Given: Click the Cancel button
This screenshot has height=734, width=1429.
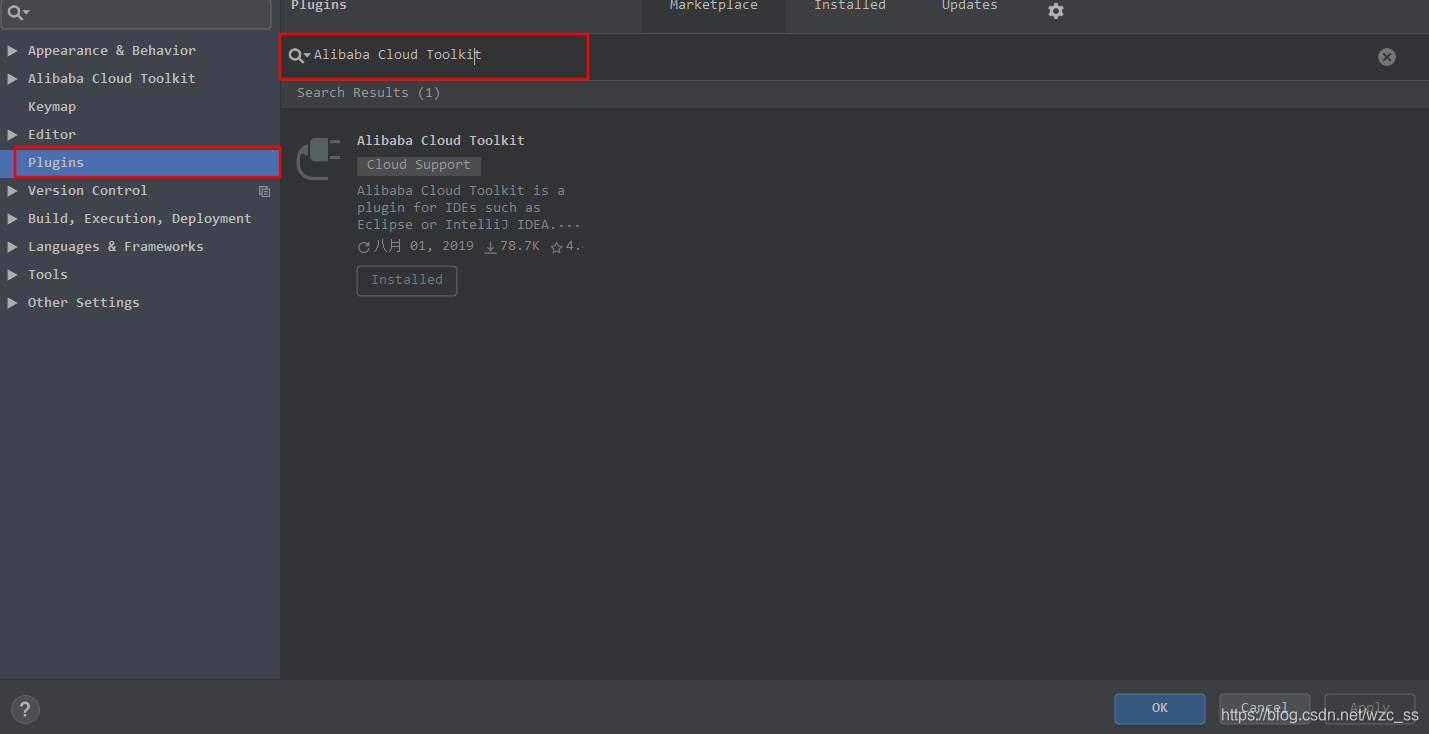Looking at the screenshot, I should pos(1265,708).
